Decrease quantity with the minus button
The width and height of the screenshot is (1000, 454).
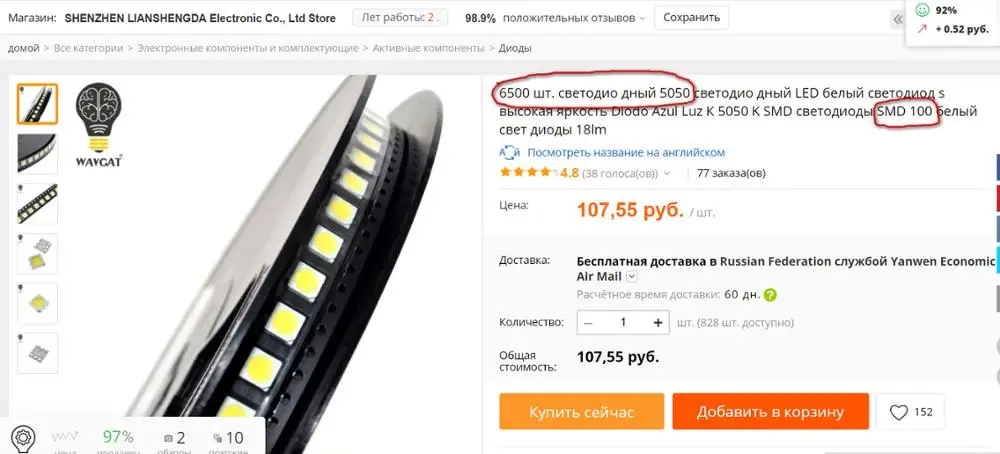point(588,323)
